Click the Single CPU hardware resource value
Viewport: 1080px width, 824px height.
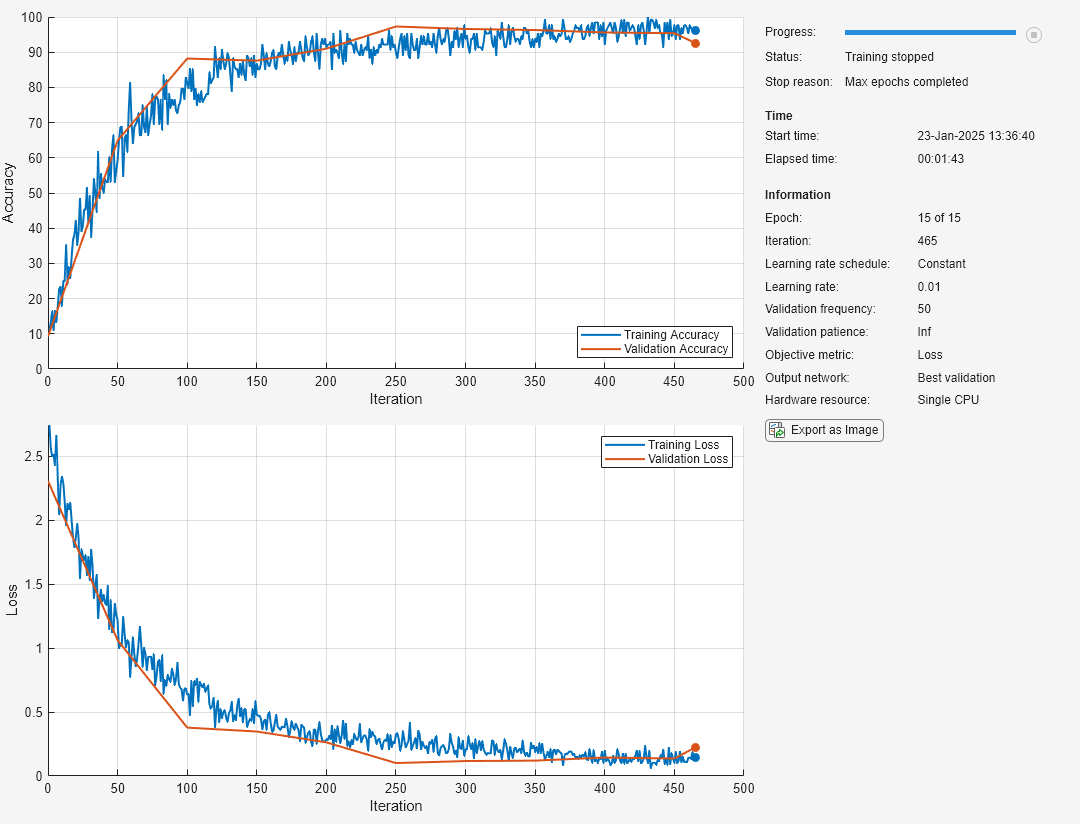[948, 400]
